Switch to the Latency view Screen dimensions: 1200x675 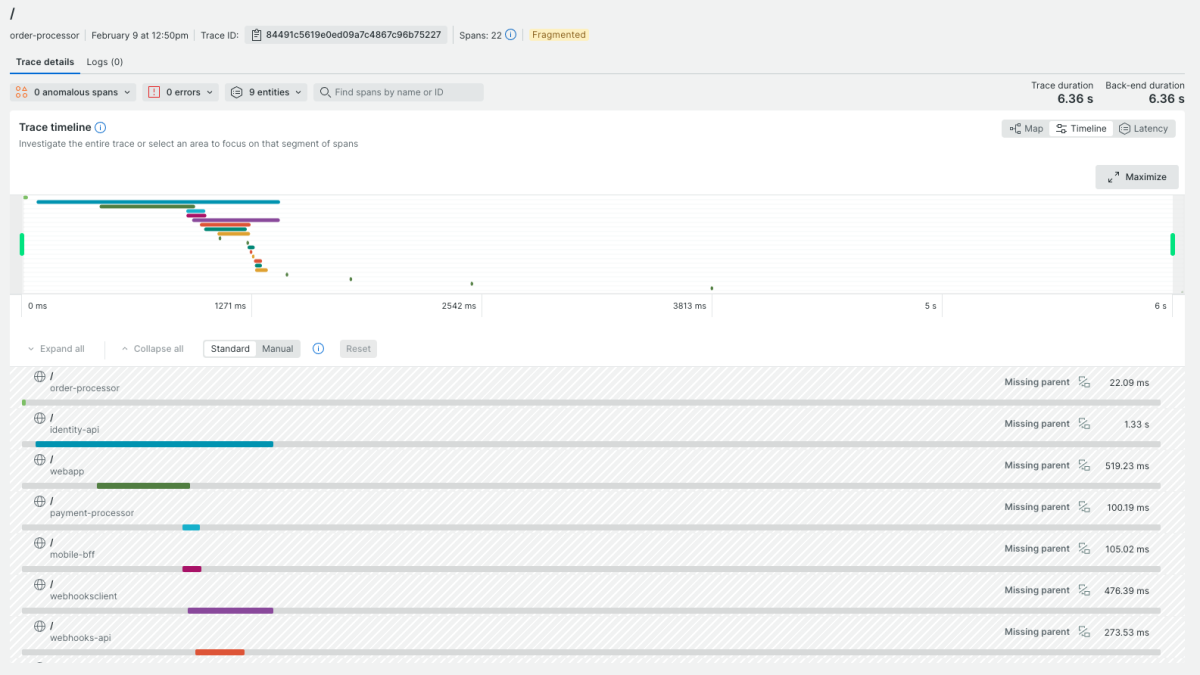coord(1144,129)
